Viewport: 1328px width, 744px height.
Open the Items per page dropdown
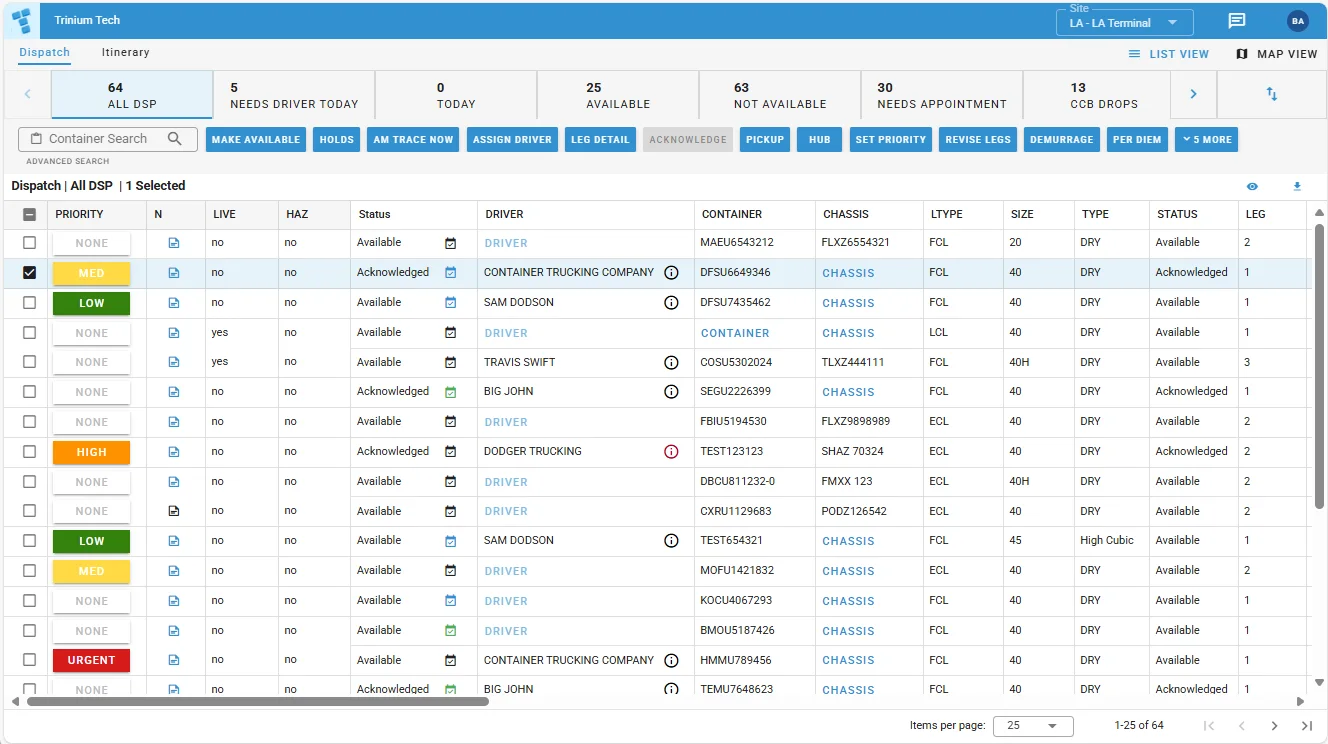coord(1033,726)
